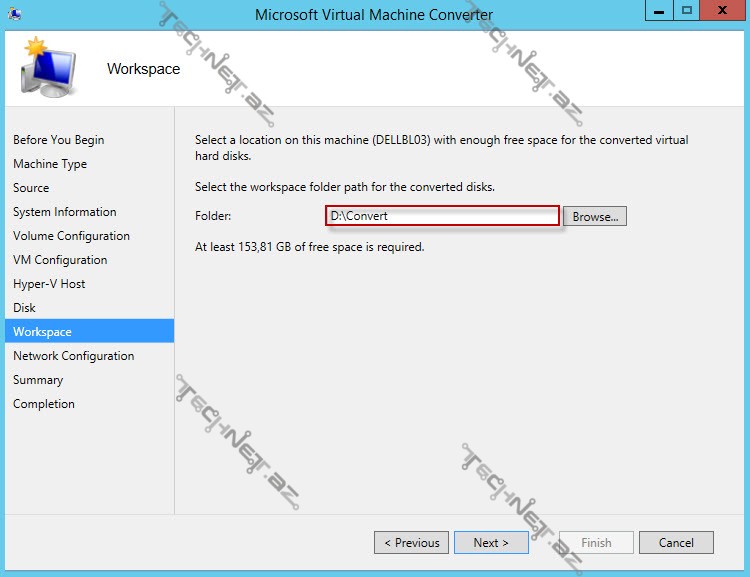Open the Hyper-V Host step
The width and height of the screenshot is (750, 577).
pyautogui.click(x=49, y=284)
